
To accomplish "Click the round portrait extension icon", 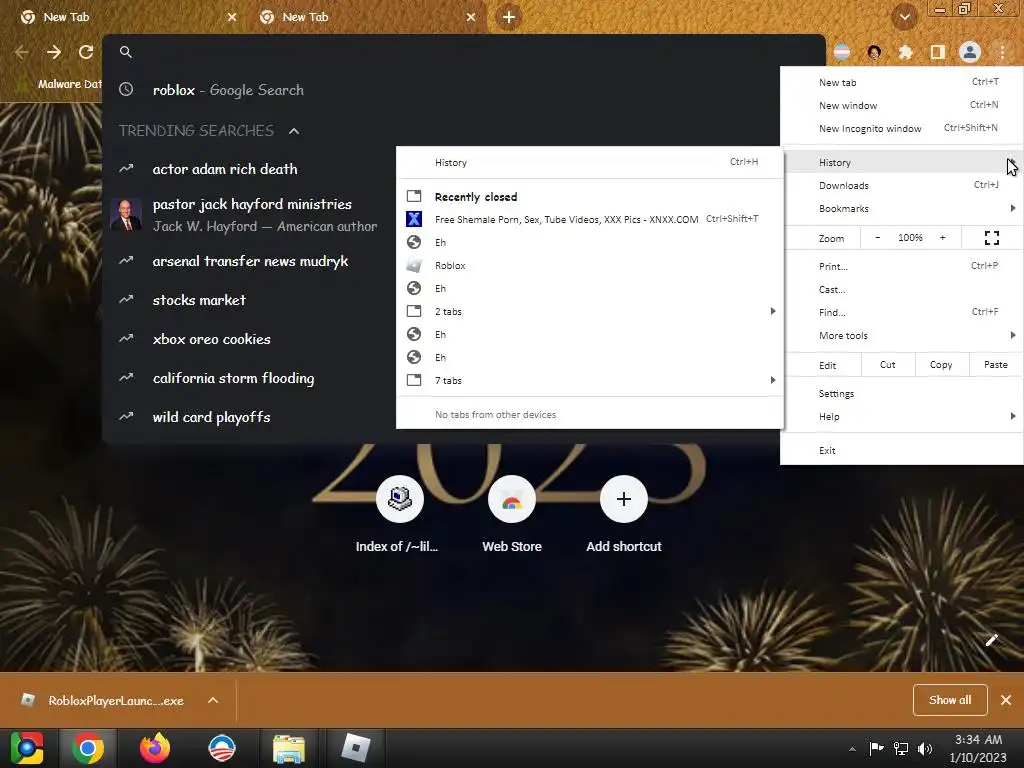I will tap(874, 52).
